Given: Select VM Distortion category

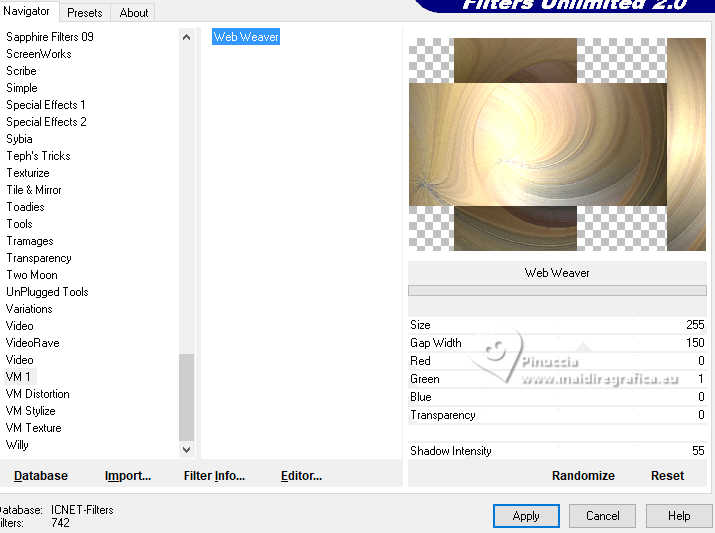Looking at the screenshot, I should pos(37,394).
